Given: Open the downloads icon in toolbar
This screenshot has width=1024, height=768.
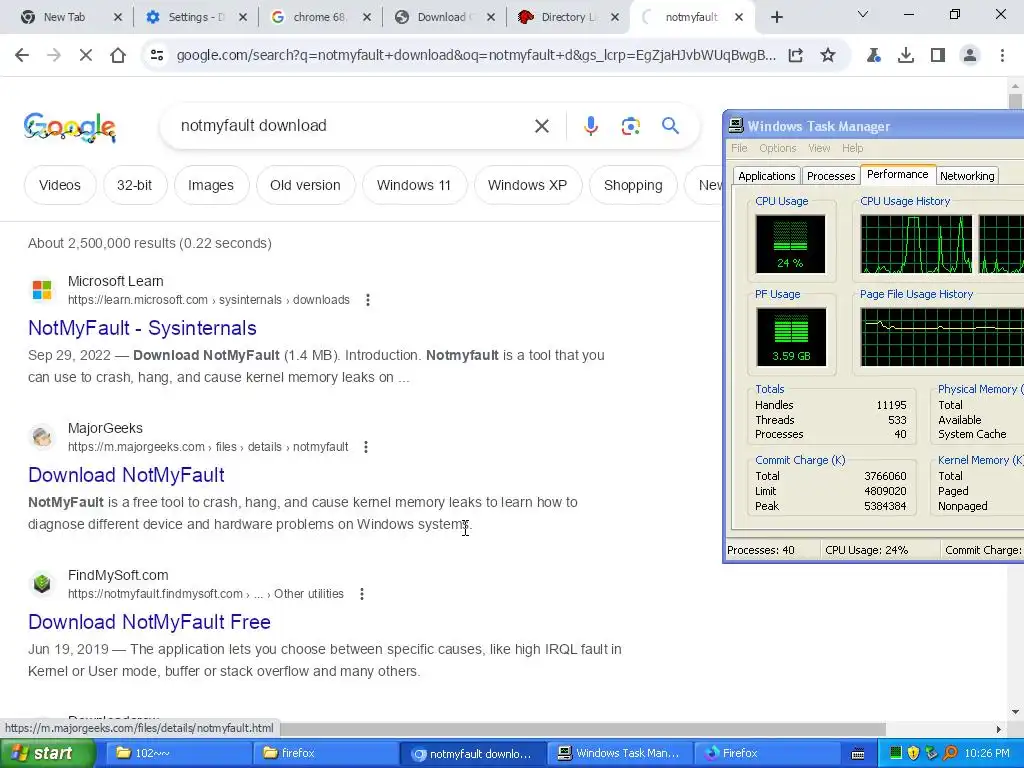Looking at the screenshot, I should pos(906,56).
